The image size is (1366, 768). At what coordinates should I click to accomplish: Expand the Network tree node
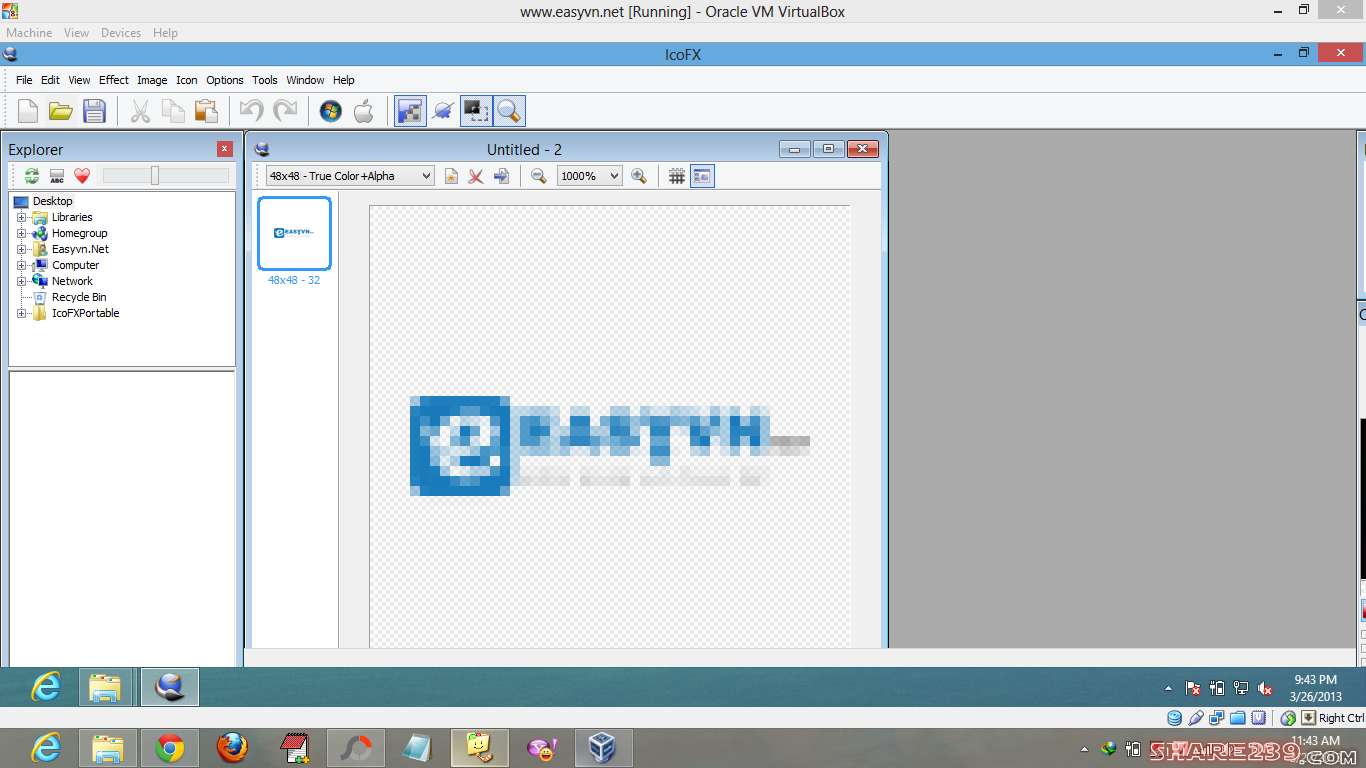coord(22,281)
